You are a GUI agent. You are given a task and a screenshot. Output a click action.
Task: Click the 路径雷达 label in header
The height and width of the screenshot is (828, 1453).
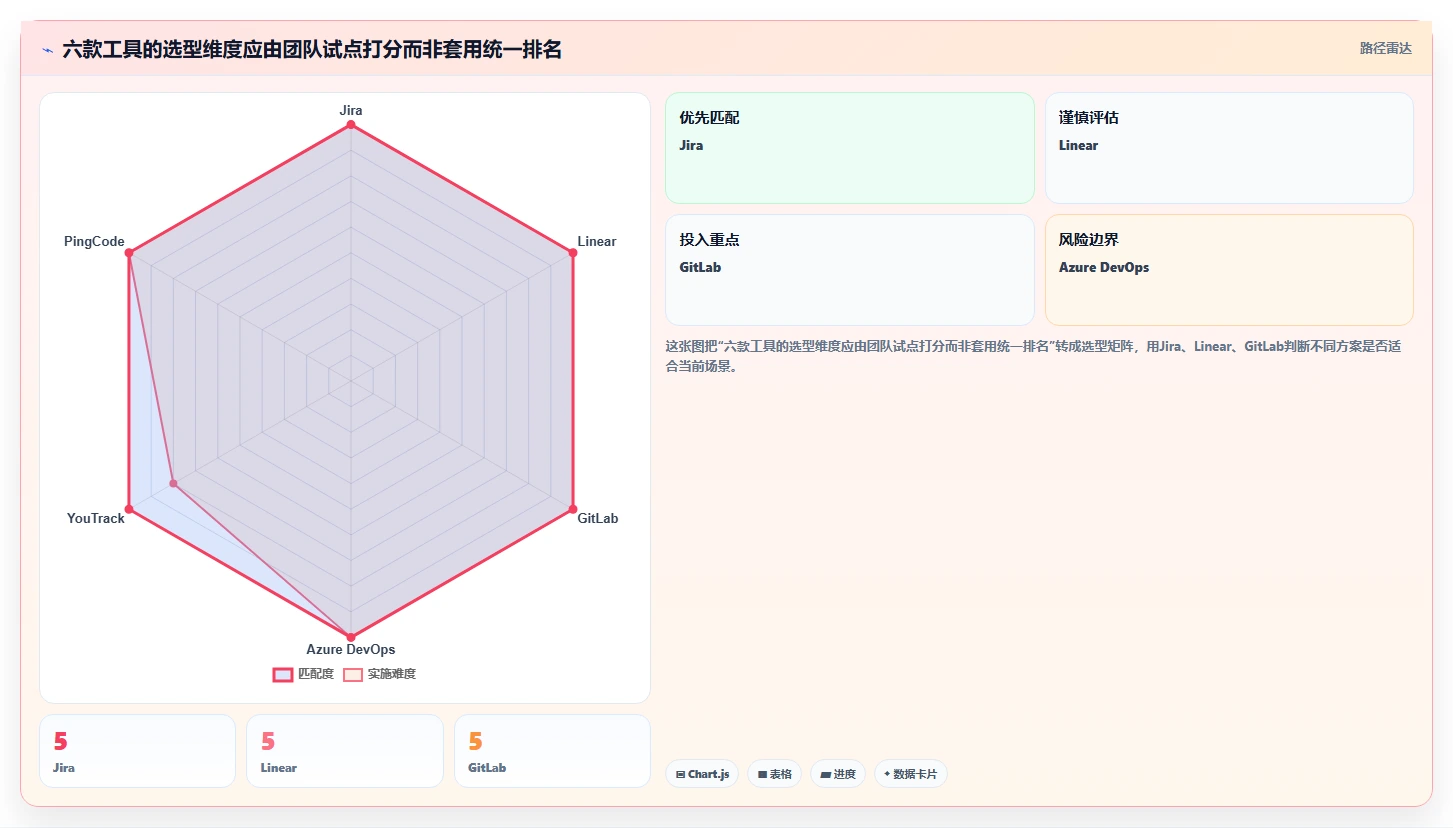tap(1386, 48)
